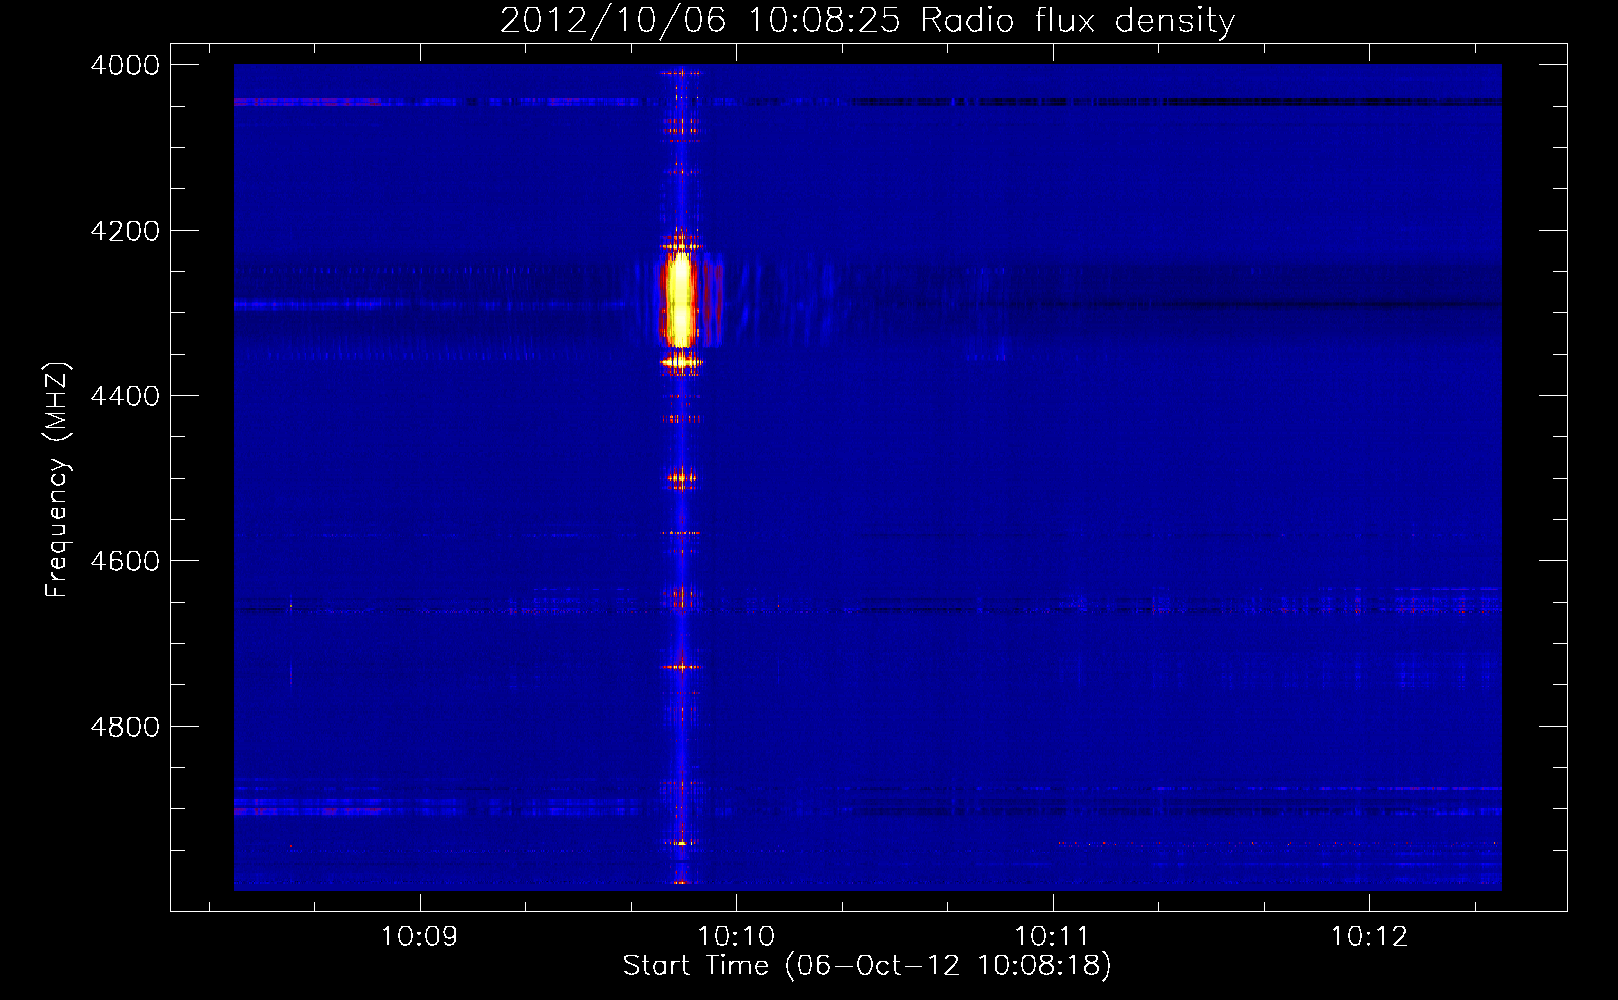Click the 4400 frequency tick label
This screenshot has width=1618, height=1000.
click(125, 396)
